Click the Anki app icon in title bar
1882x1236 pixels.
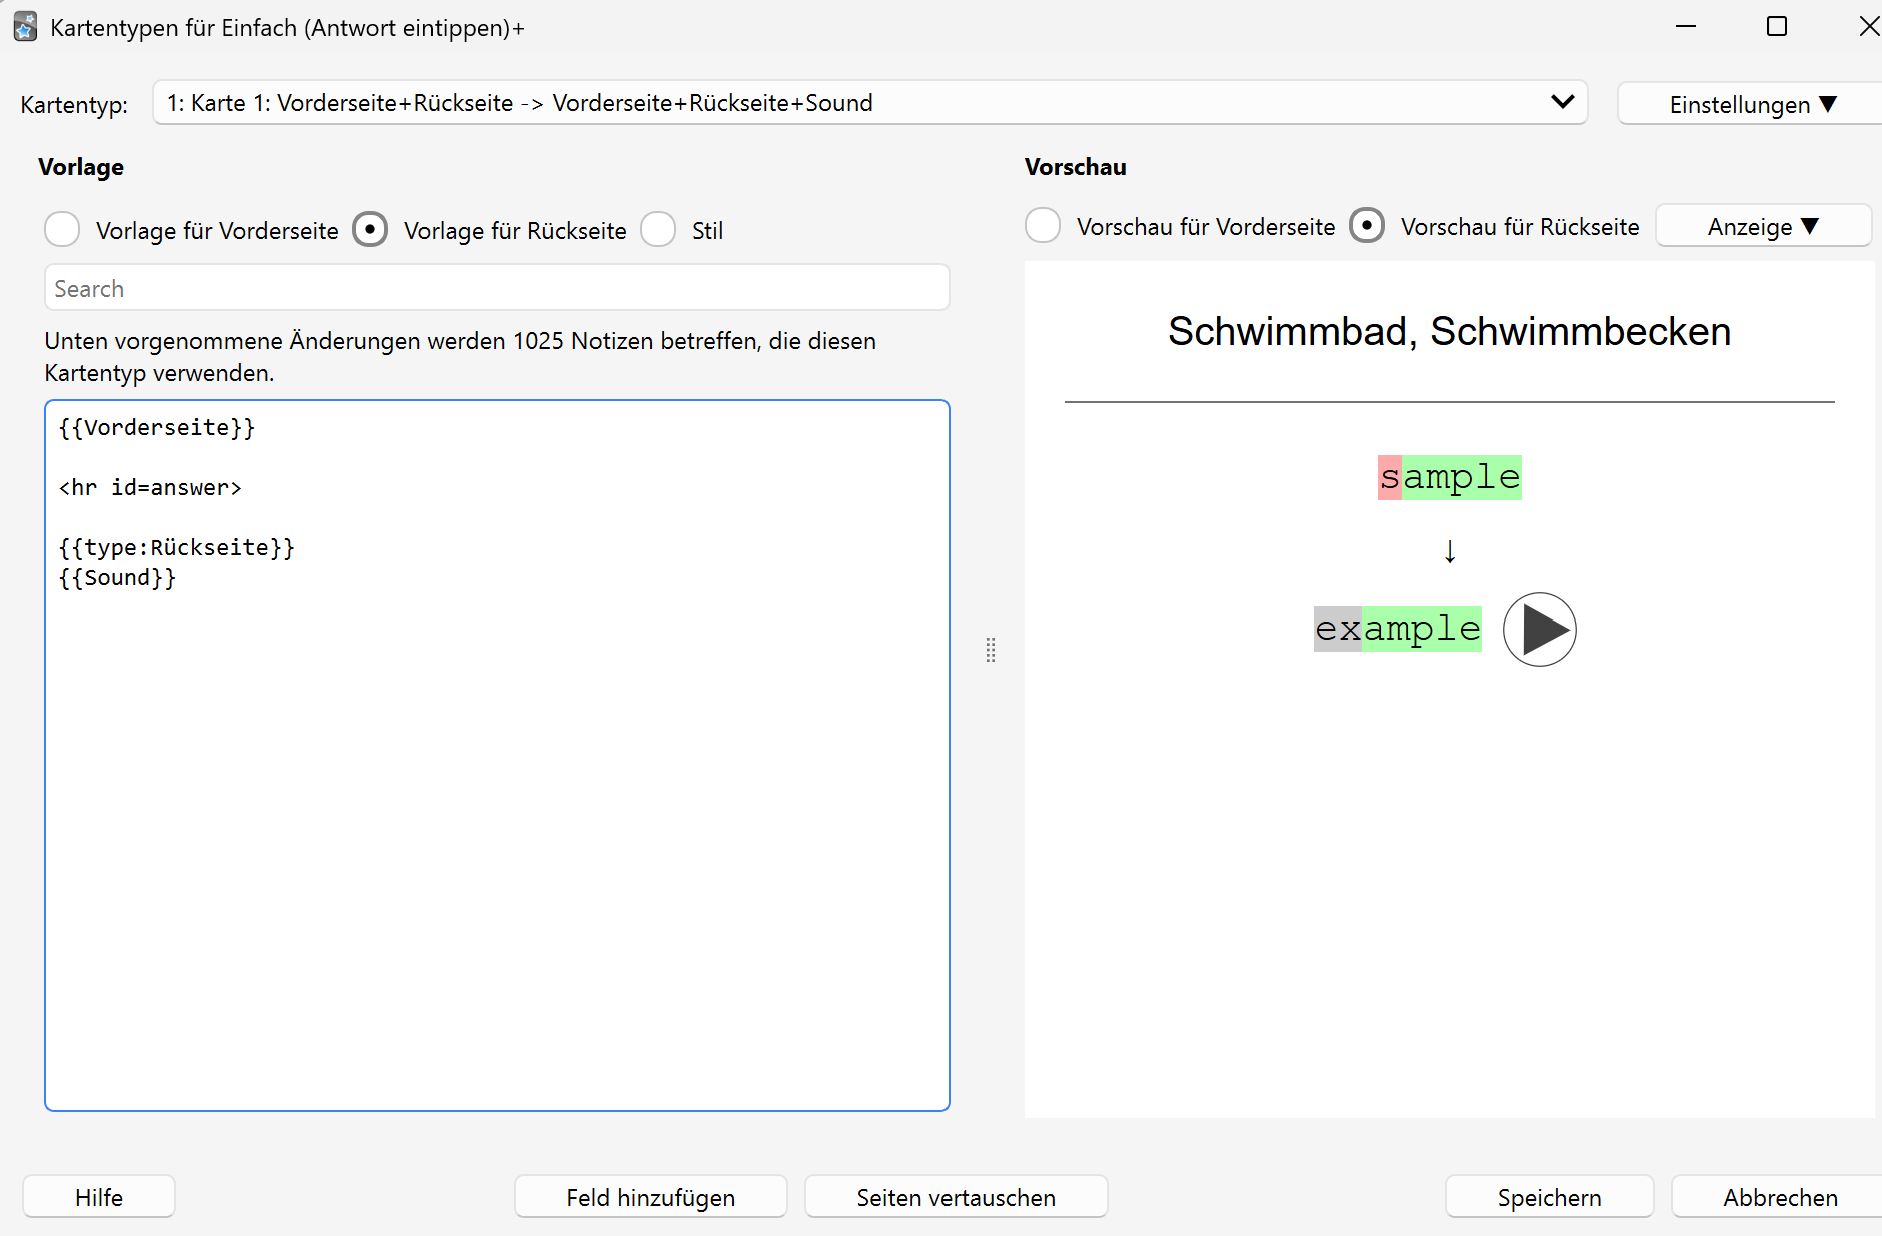coord(25,27)
